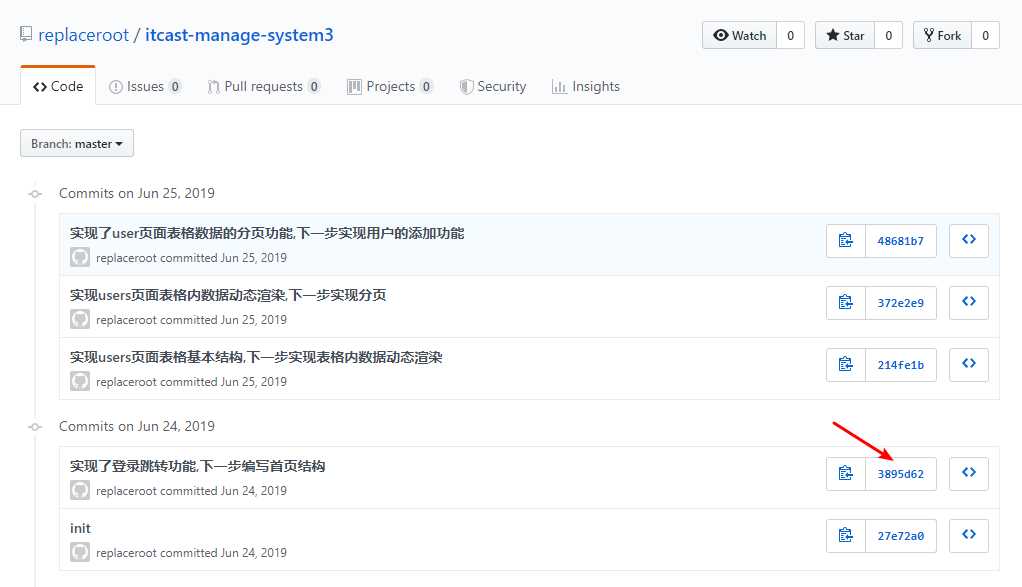Open commit hash link 372e2e9
The width and height of the screenshot is (1022, 587).
coord(901,303)
